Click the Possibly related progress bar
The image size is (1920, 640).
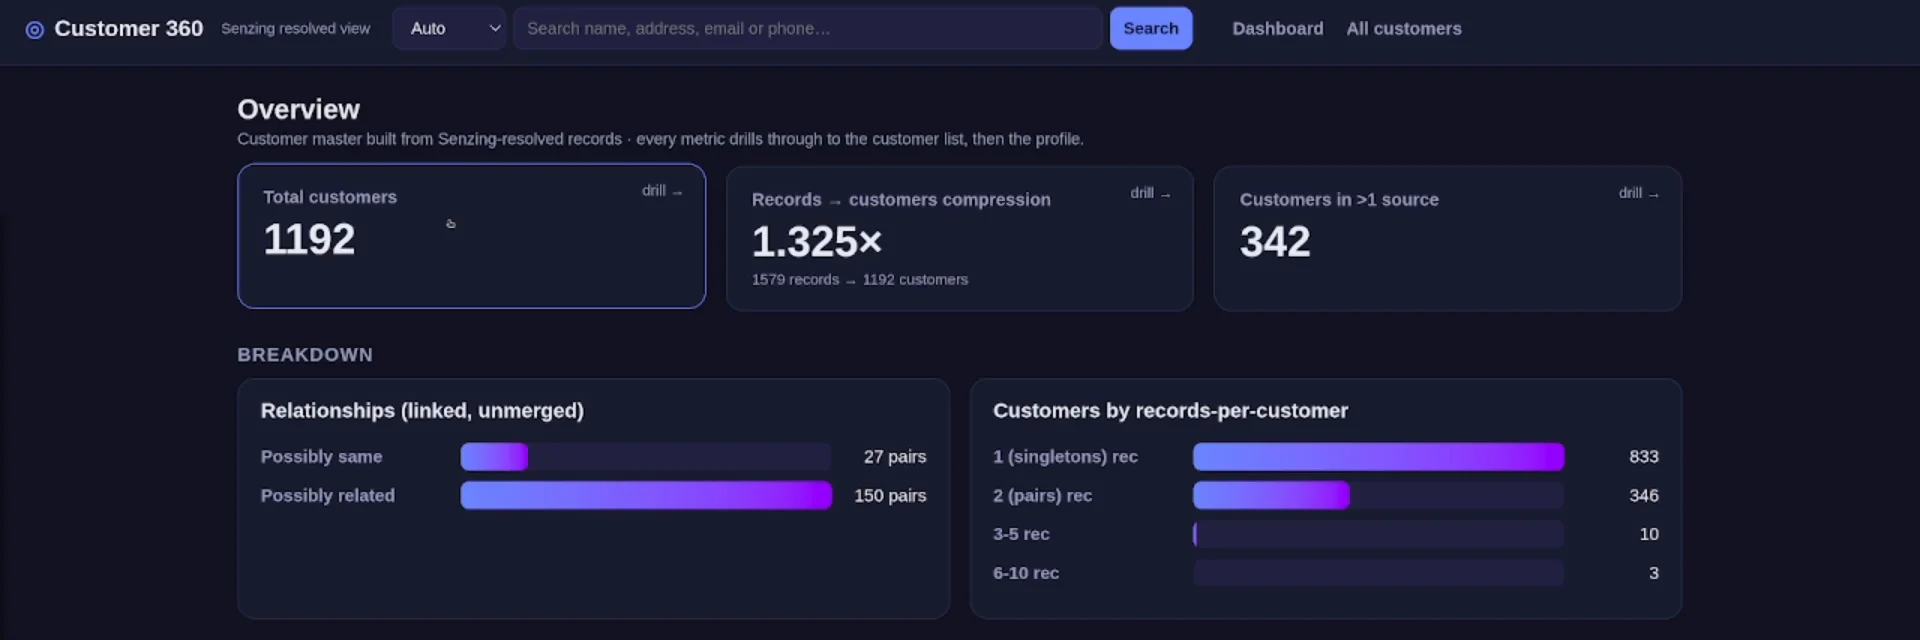tap(646, 496)
